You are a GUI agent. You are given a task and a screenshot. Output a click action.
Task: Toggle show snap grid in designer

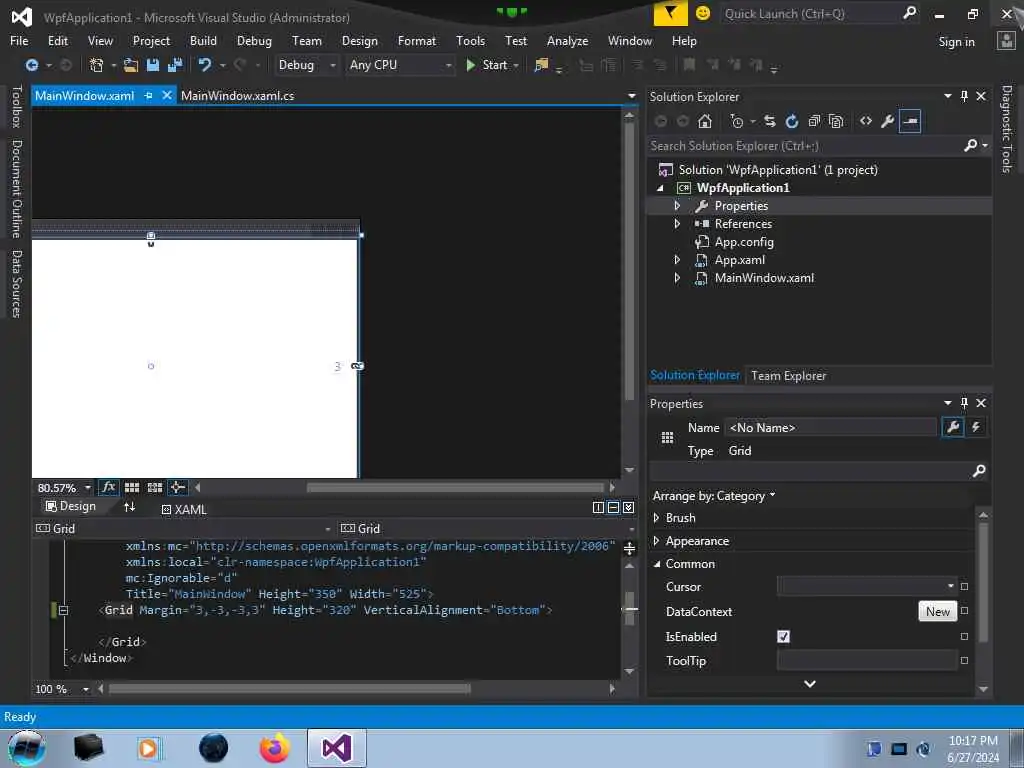(132, 487)
